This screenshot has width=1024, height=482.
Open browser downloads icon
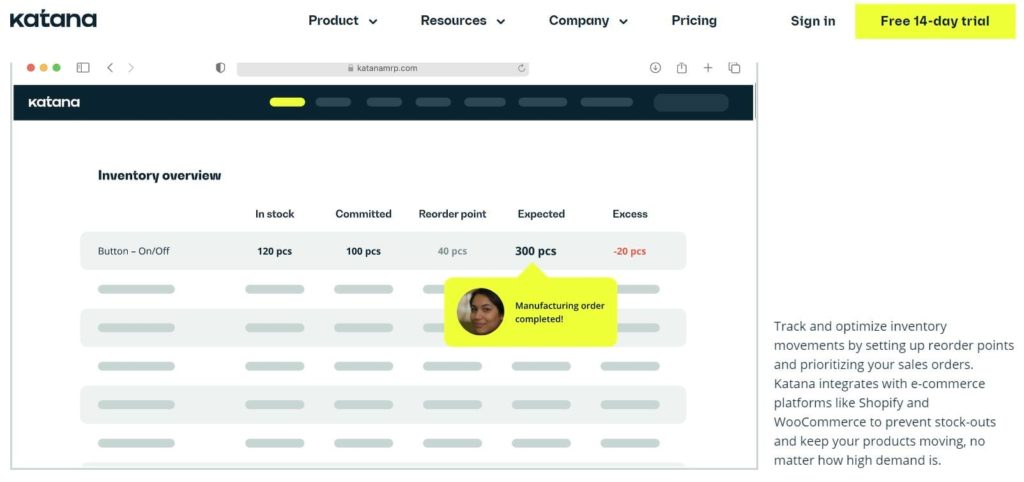655,67
